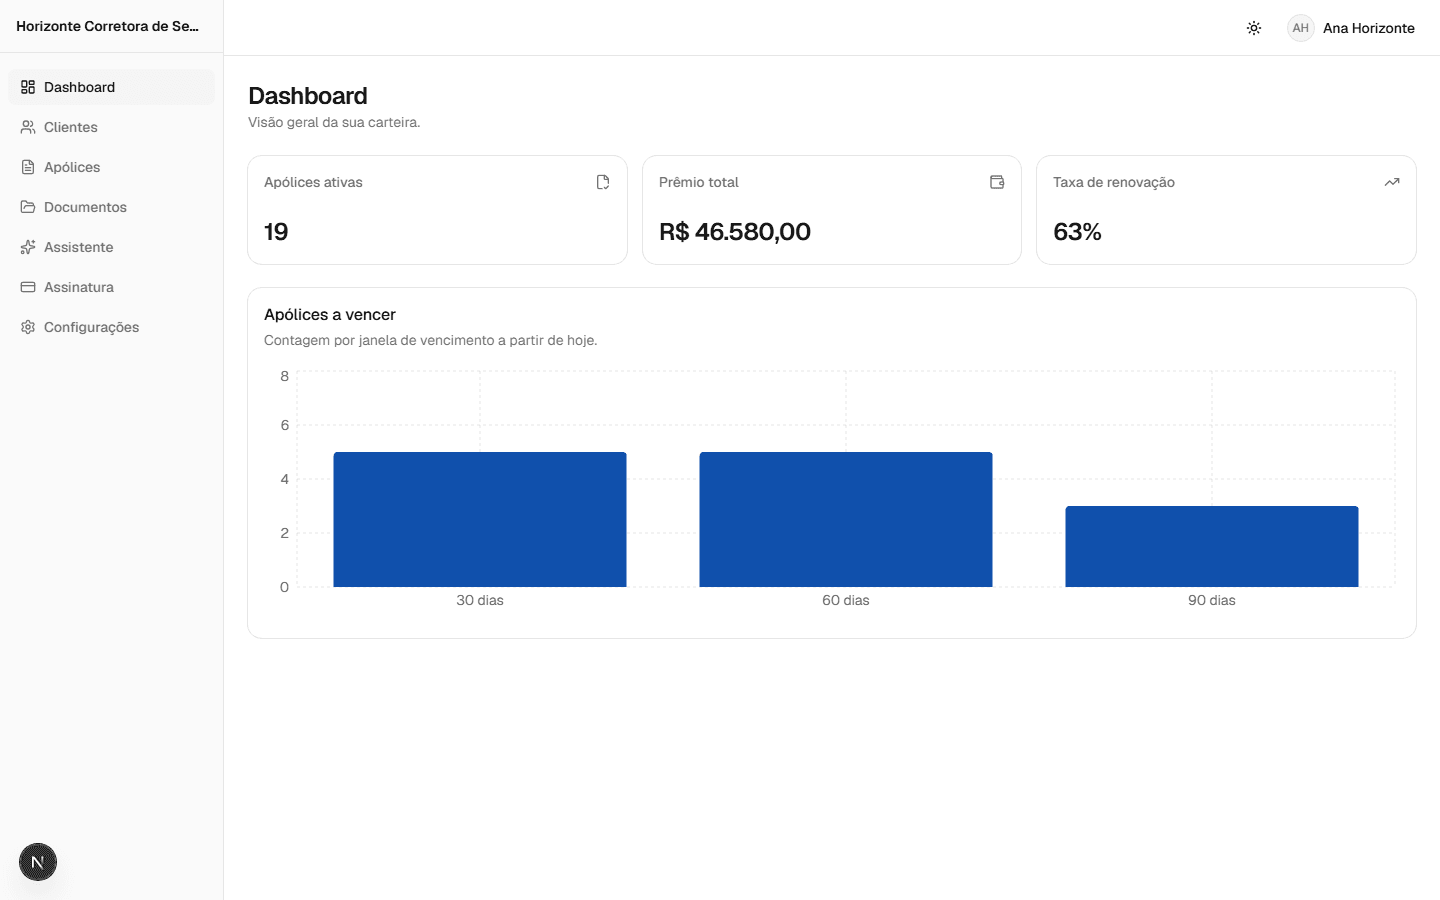Click the 19 active policies value
The height and width of the screenshot is (900, 1440).
point(276,232)
